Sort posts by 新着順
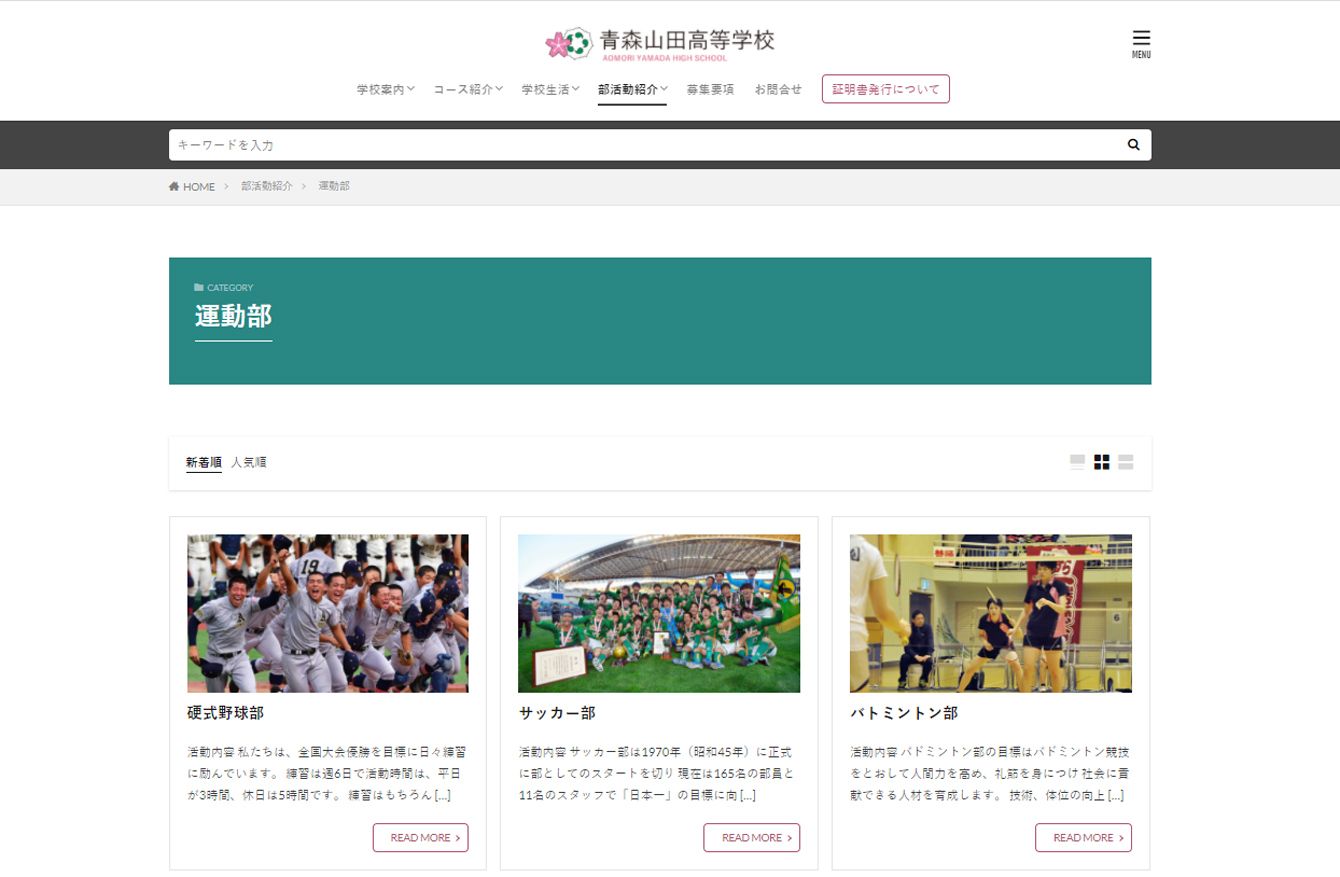 (204, 462)
